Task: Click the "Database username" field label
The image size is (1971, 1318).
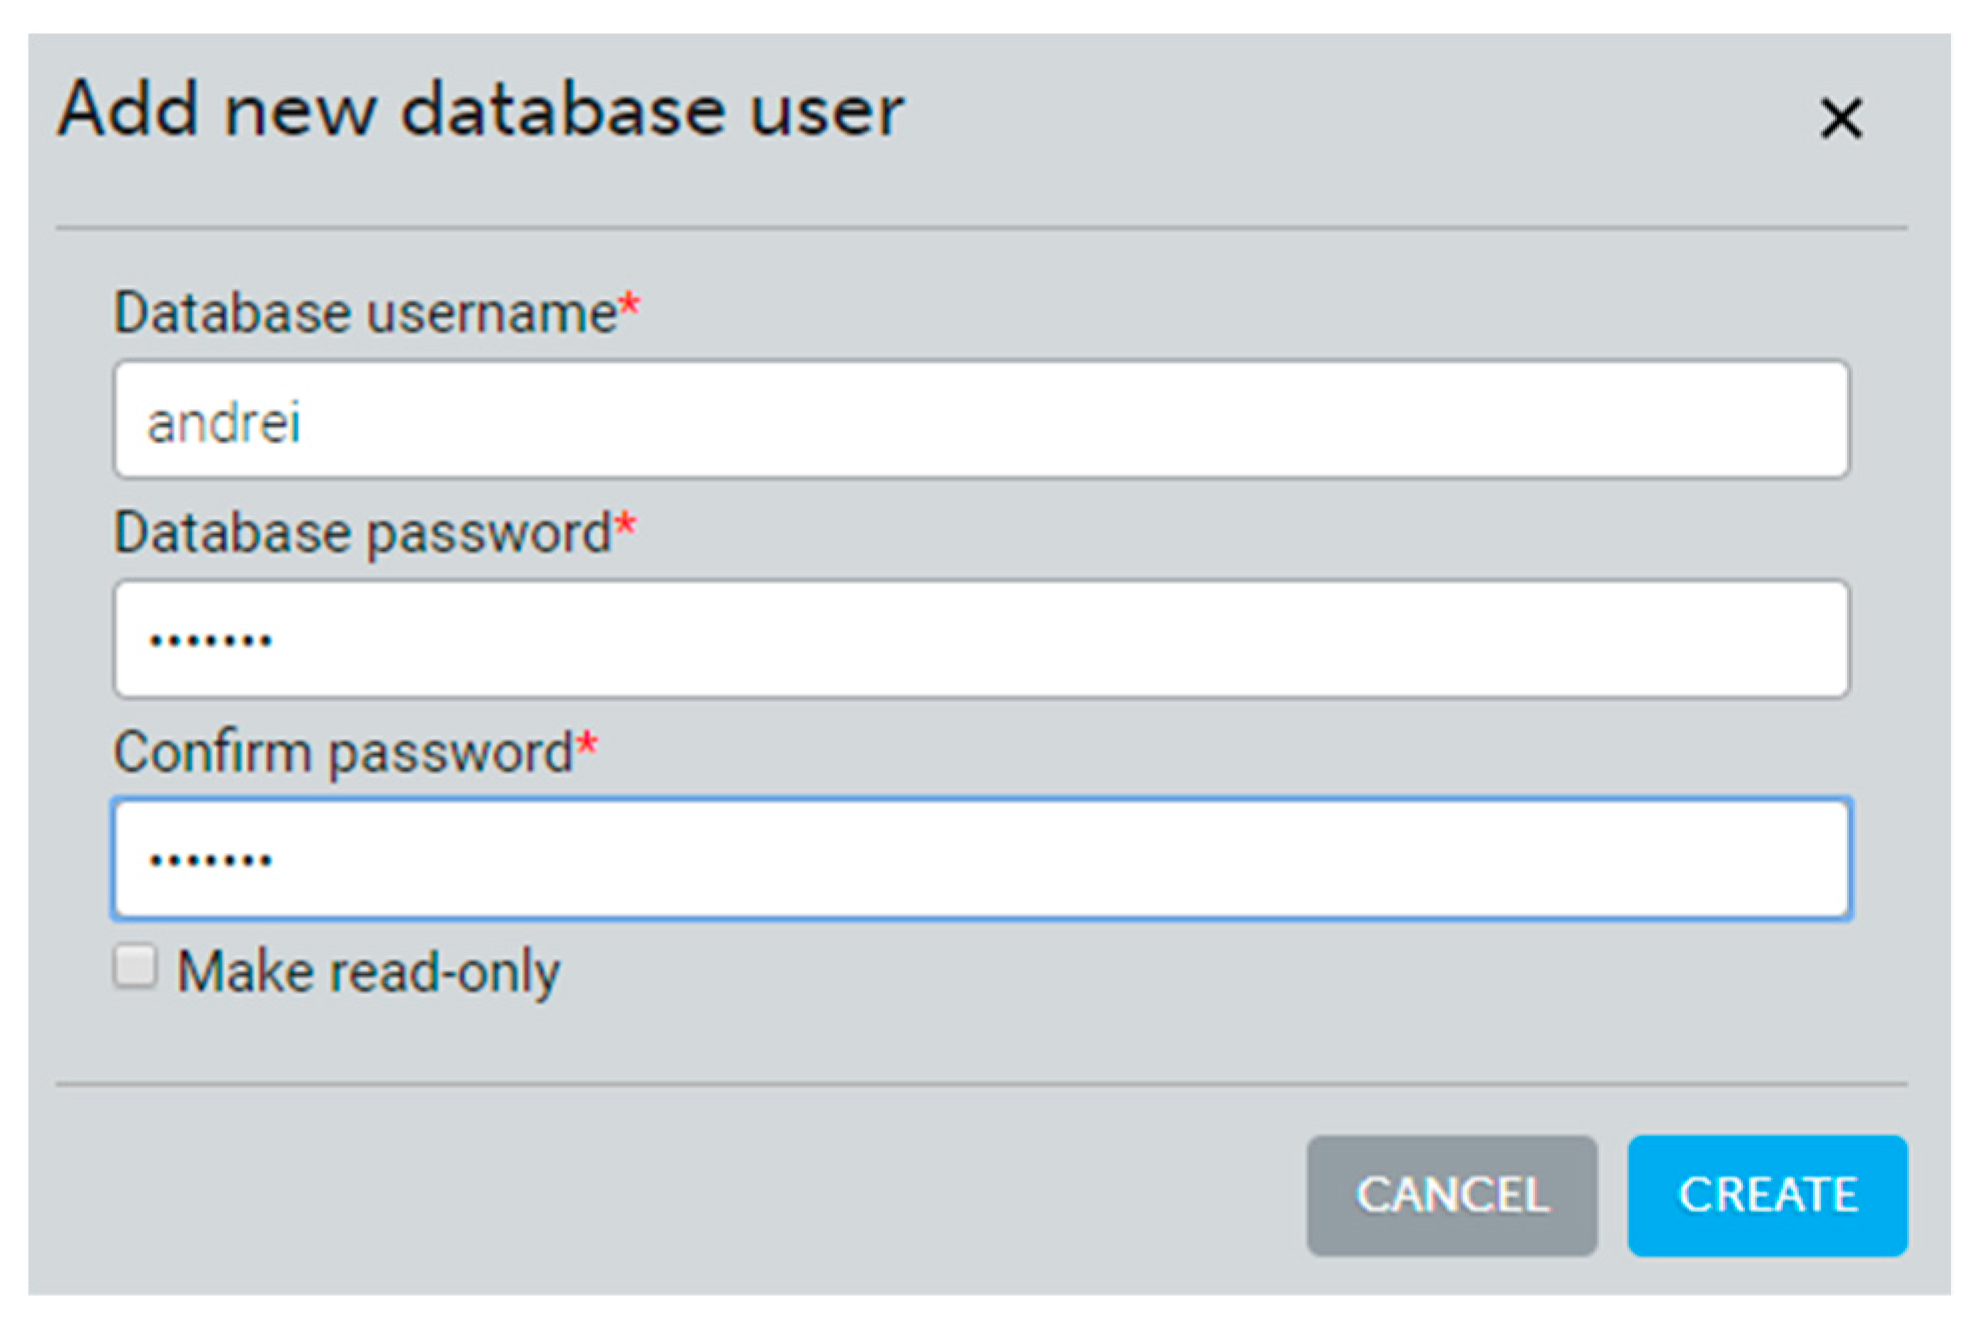Action: 365,313
